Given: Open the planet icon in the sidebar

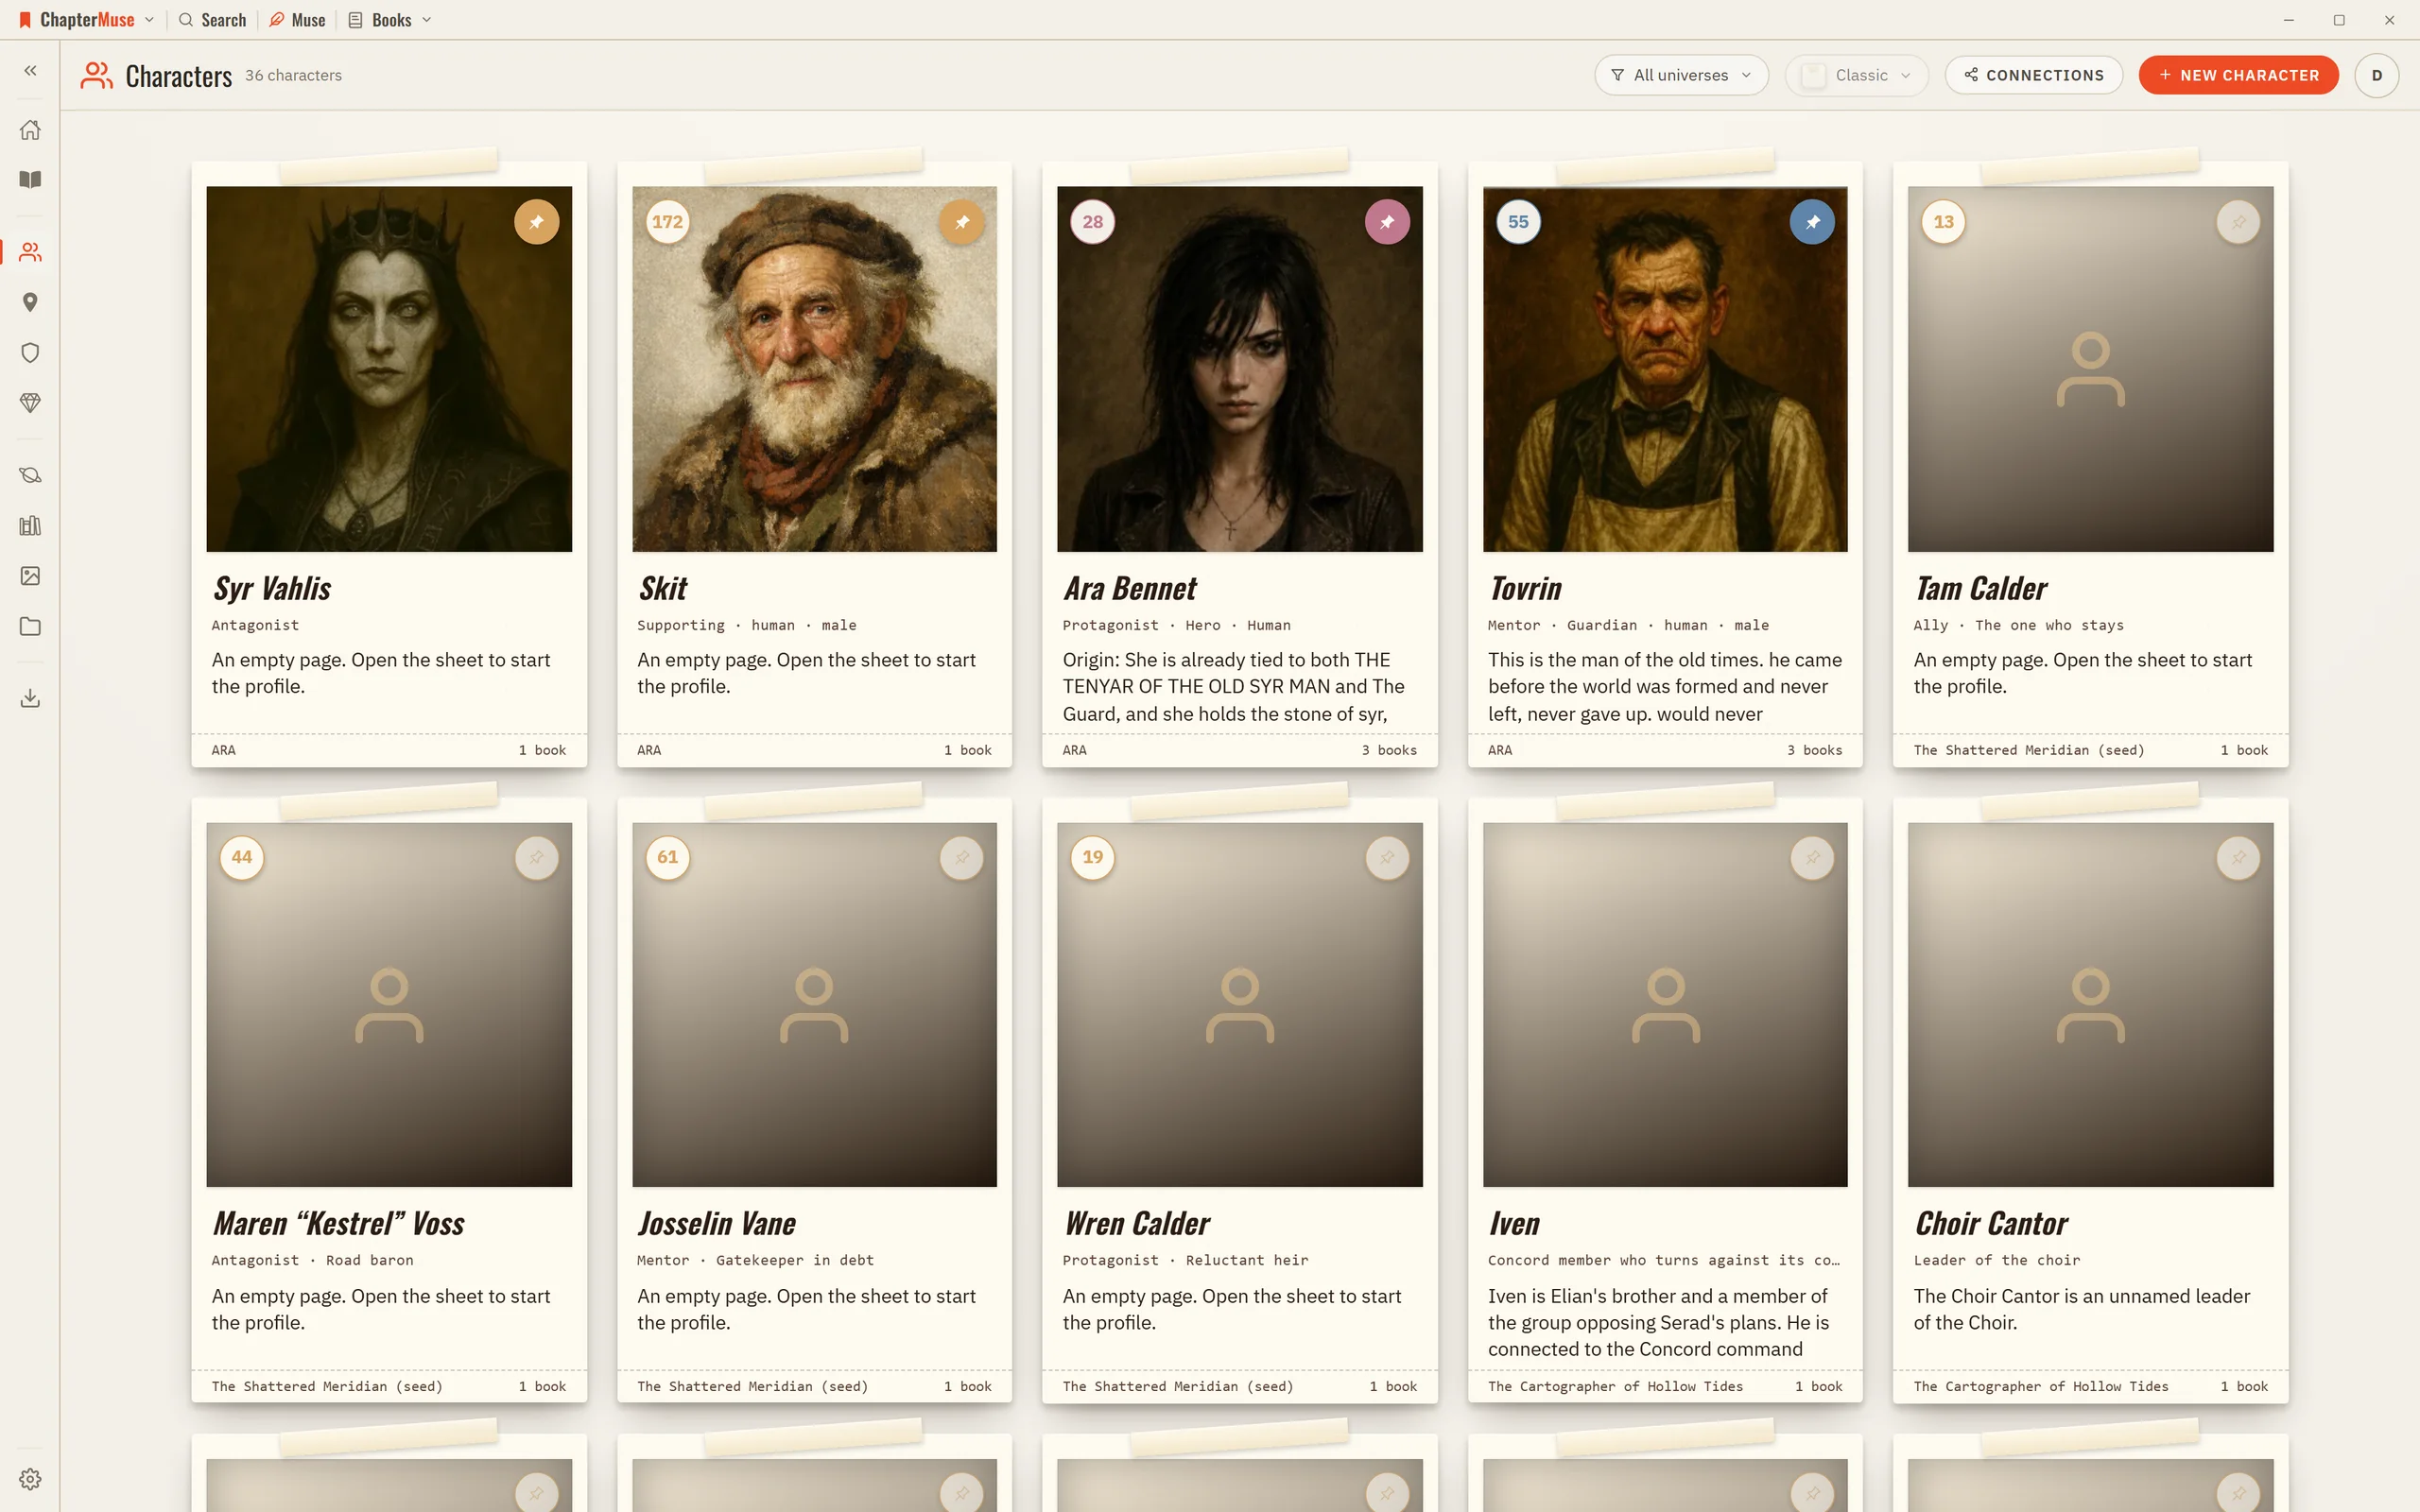Looking at the screenshot, I should click(30, 475).
